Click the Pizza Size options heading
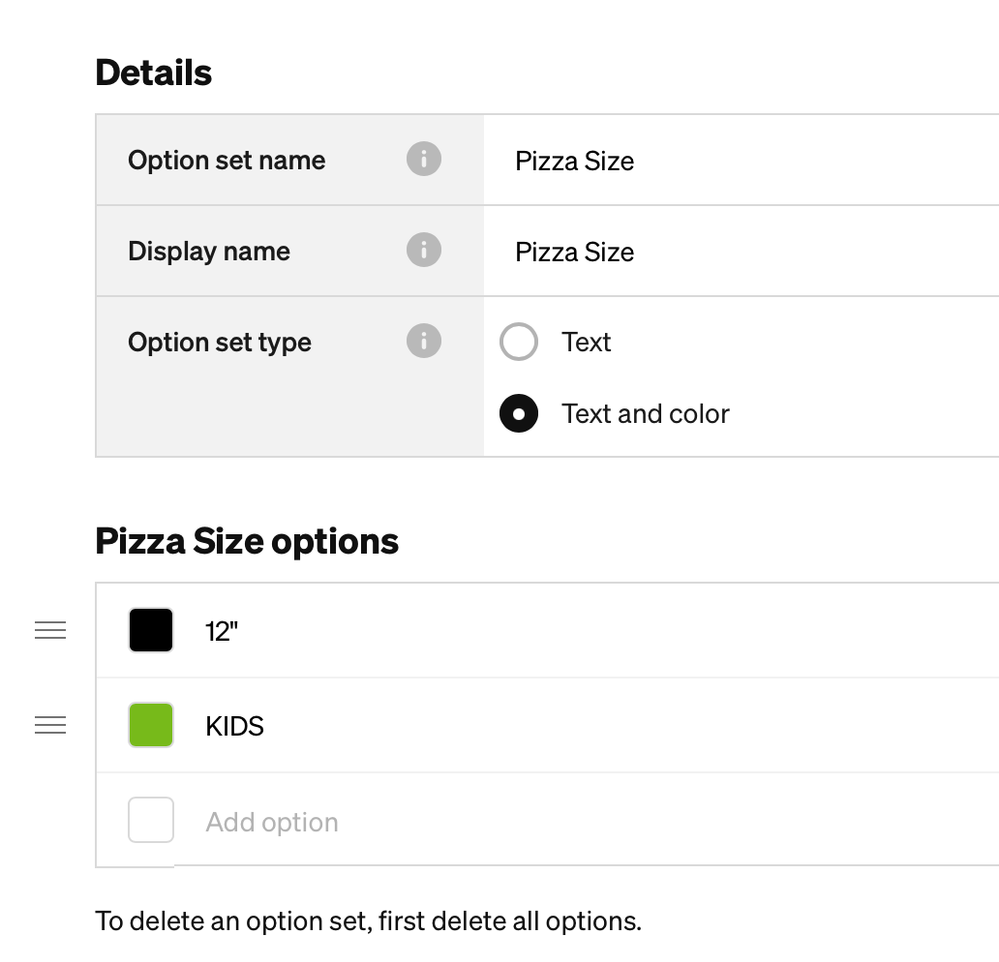 (x=247, y=542)
